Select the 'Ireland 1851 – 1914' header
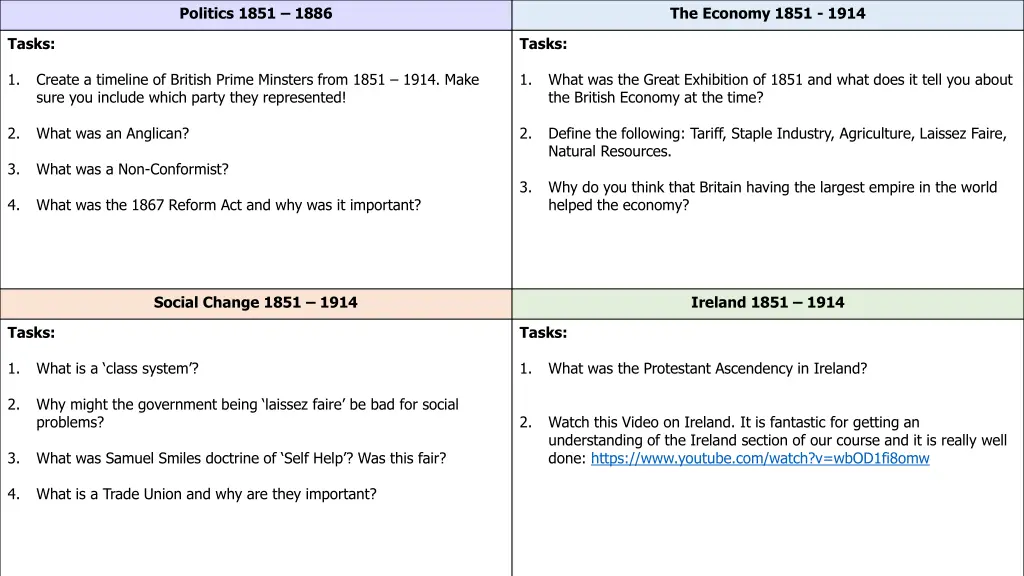The width and height of the screenshot is (1024, 576). (768, 303)
